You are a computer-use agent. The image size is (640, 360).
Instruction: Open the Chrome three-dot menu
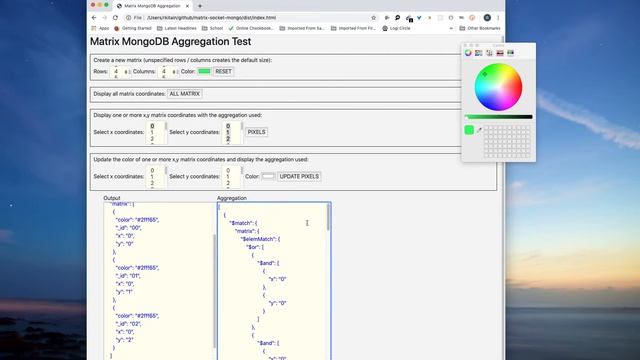tap(498, 18)
